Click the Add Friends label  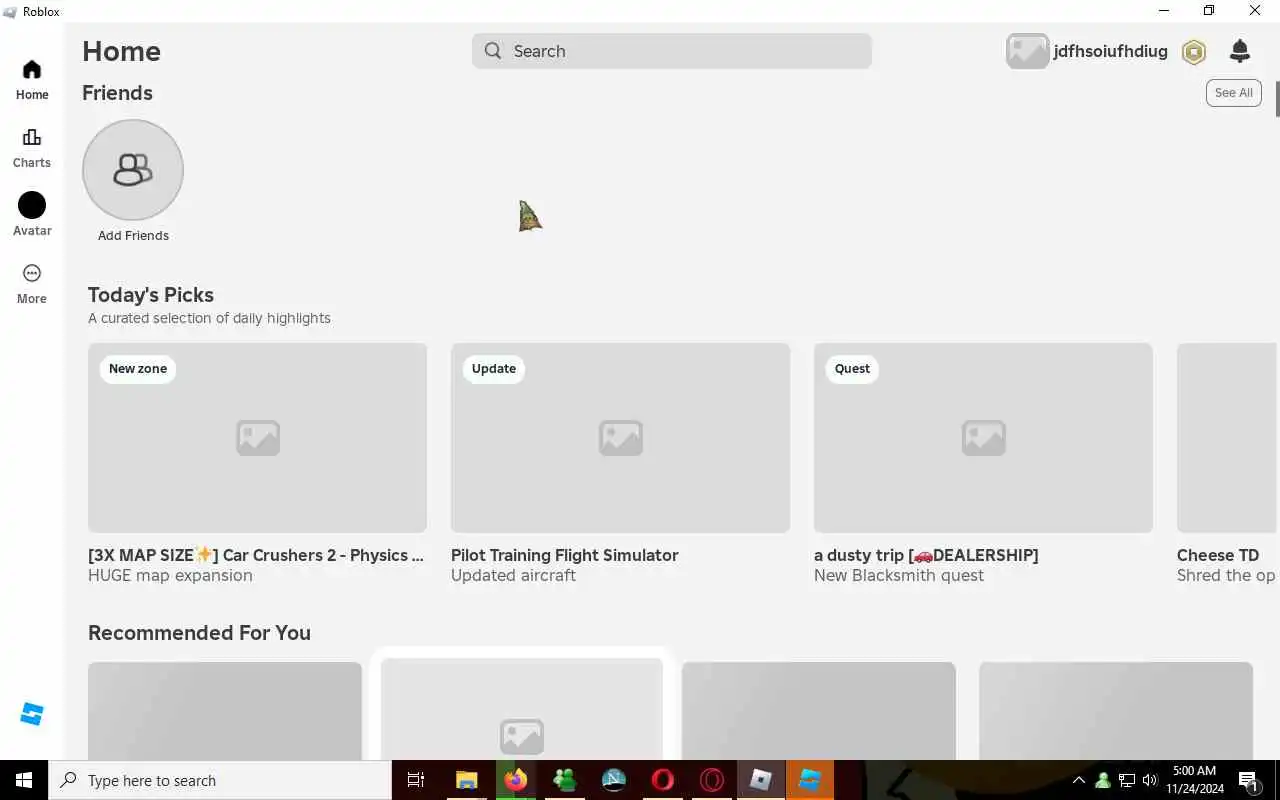click(x=133, y=236)
